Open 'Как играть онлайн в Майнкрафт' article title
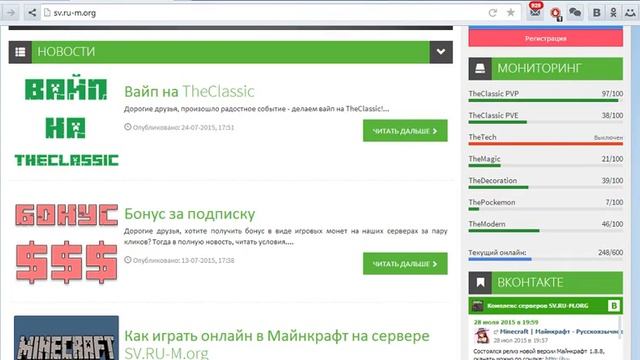The height and width of the screenshot is (360, 640). pos(277,344)
